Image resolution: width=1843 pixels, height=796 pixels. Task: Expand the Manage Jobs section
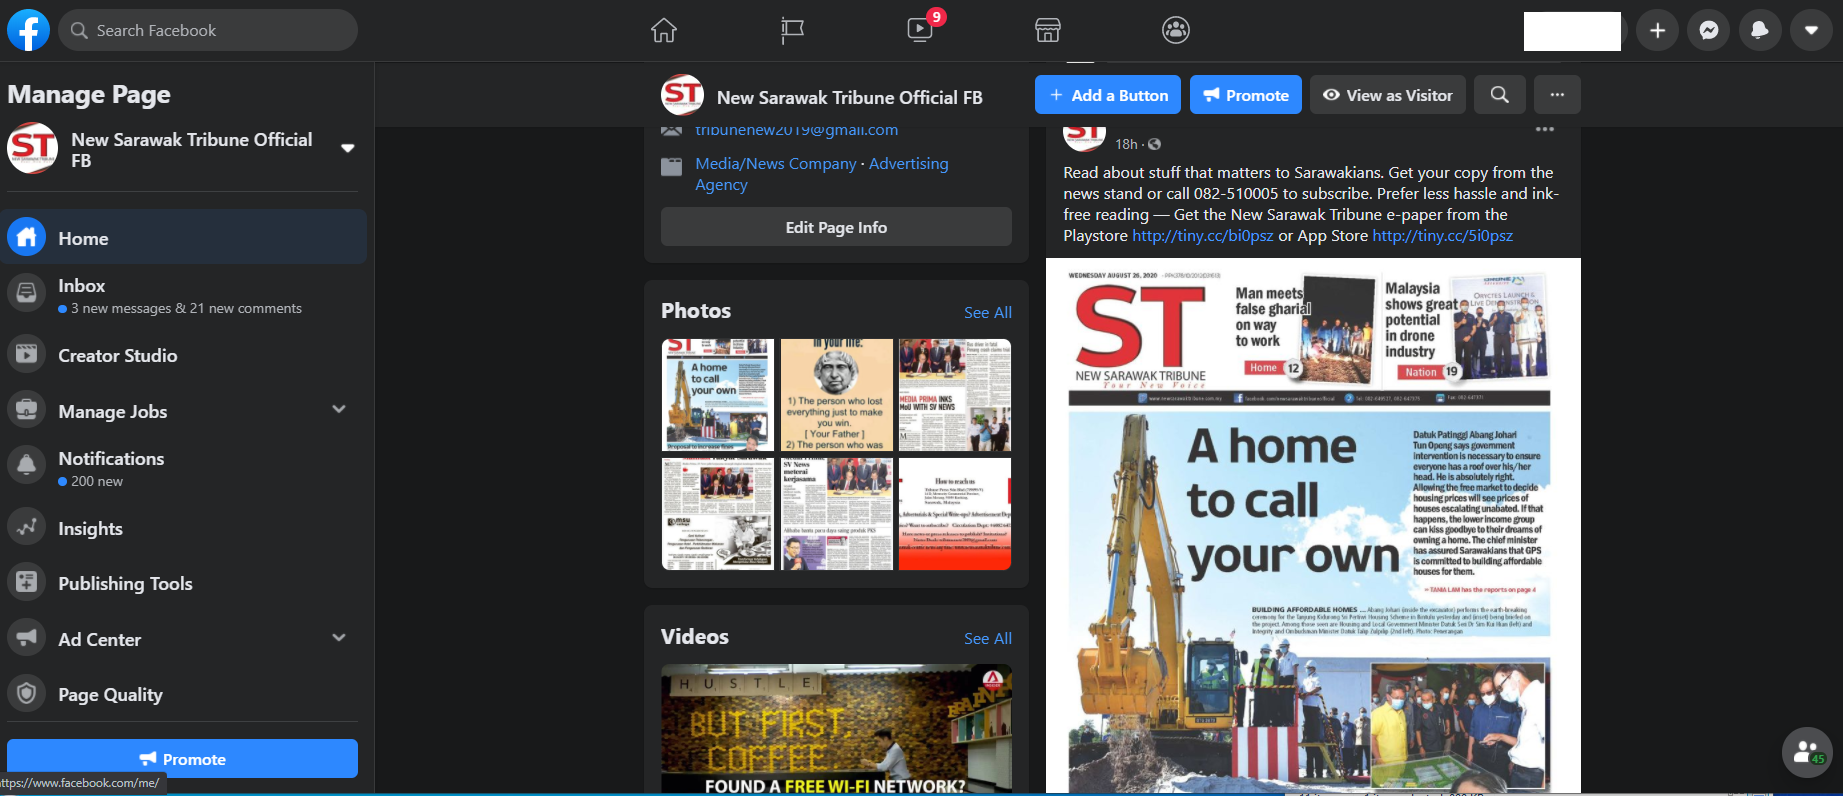click(x=339, y=409)
